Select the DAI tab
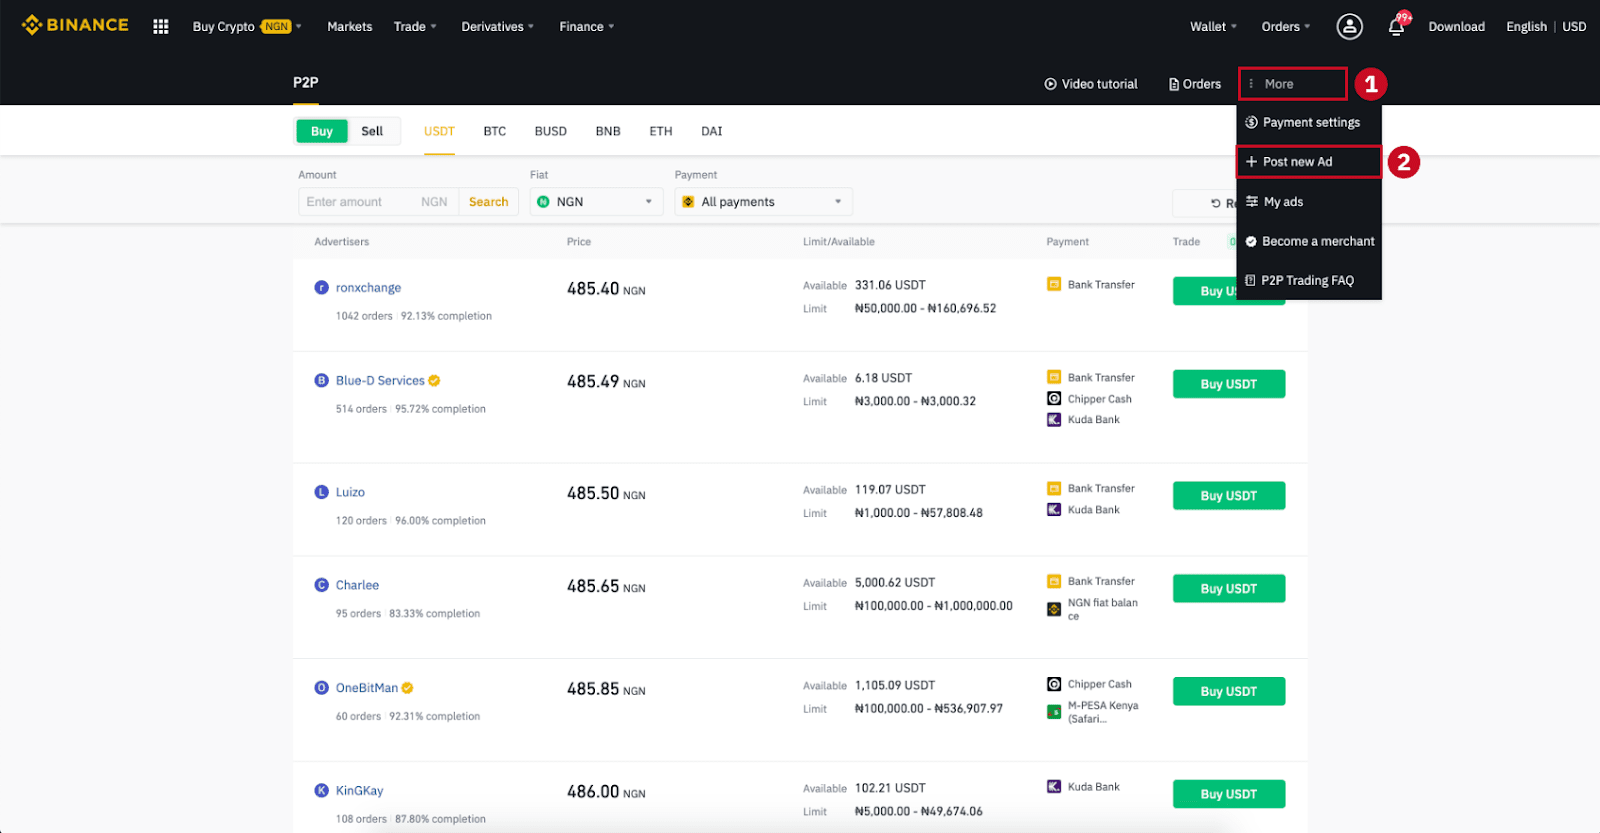The width and height of the screenshot is (1600, 833). pyautogui.click(x=711, y=131)
